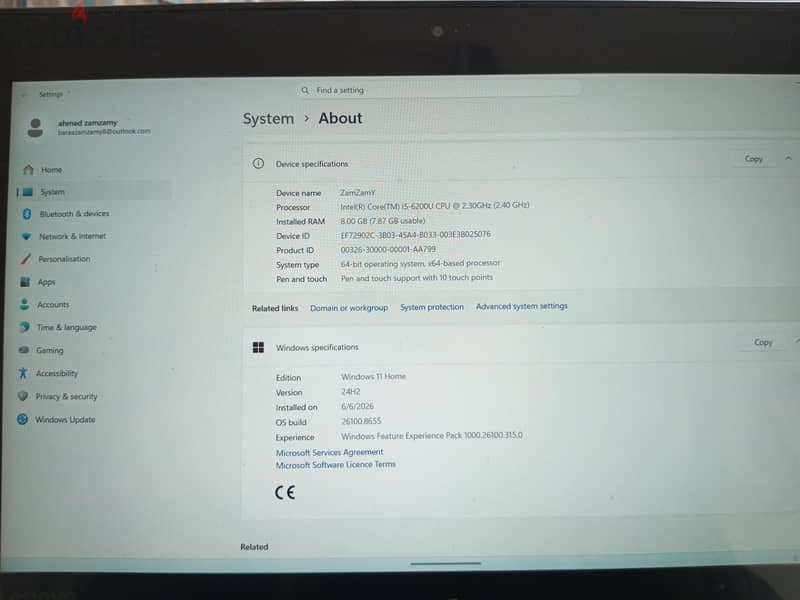Open Advanced system settings link
The height and width of the screenshot is (600, 800).
pyautogui.click(x=521, y=306)
